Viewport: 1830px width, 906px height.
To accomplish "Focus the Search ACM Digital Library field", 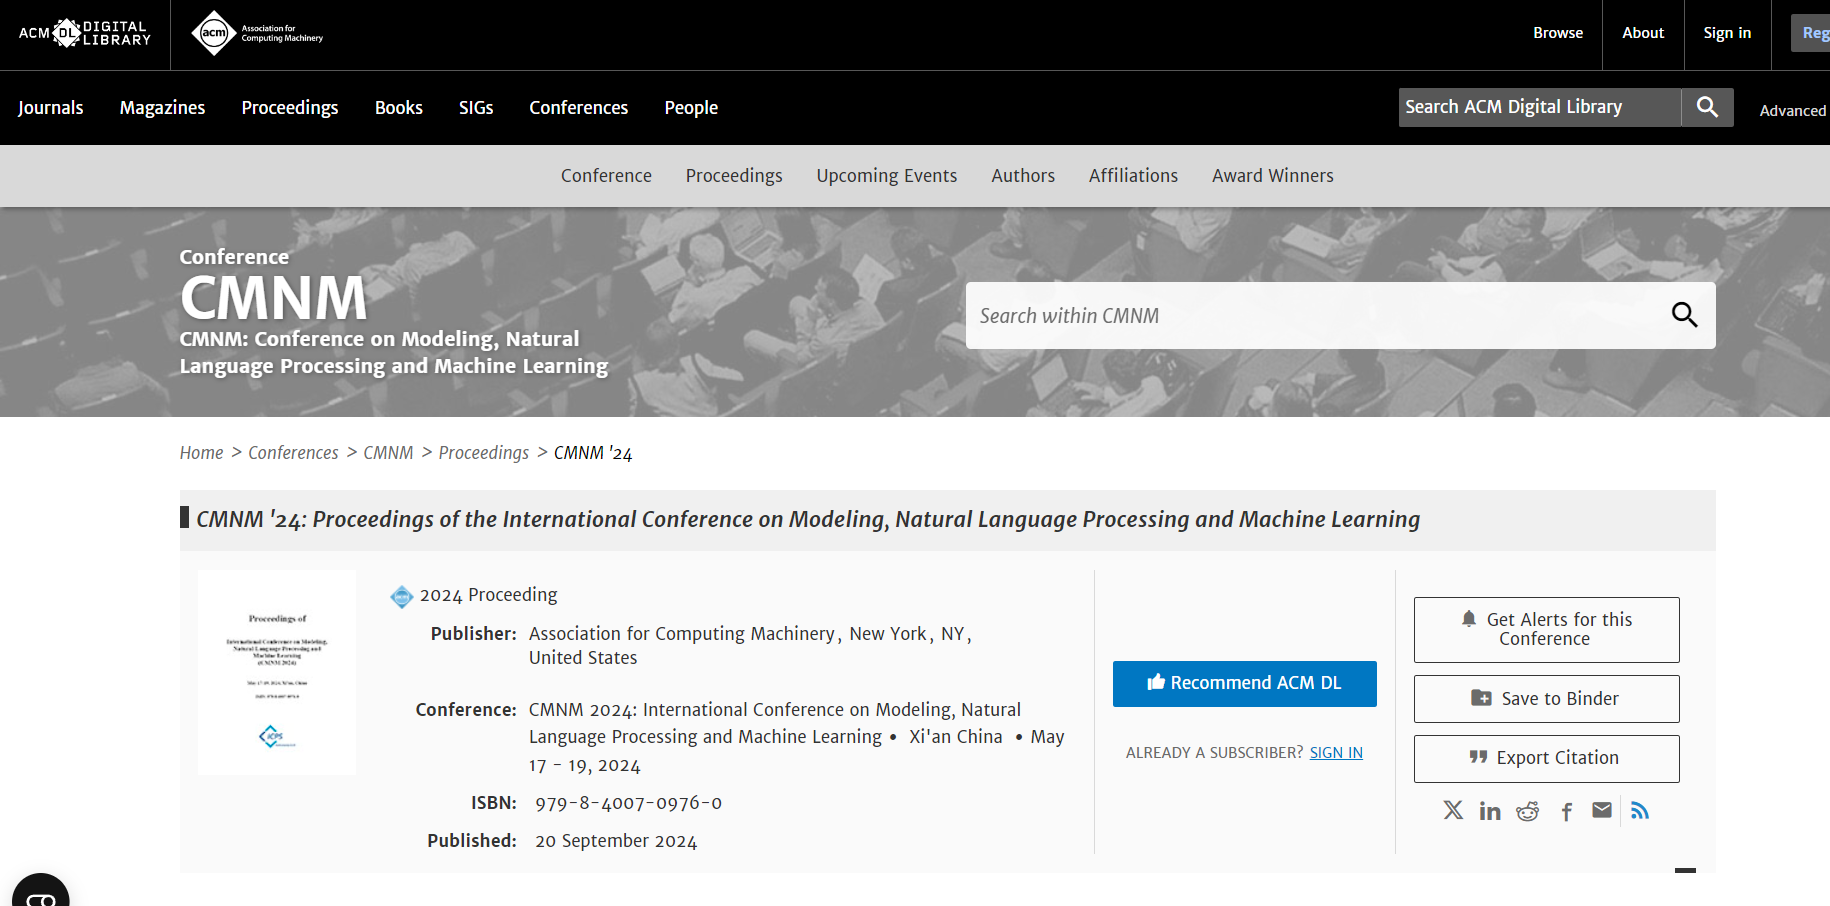I will click(1540, 107).
